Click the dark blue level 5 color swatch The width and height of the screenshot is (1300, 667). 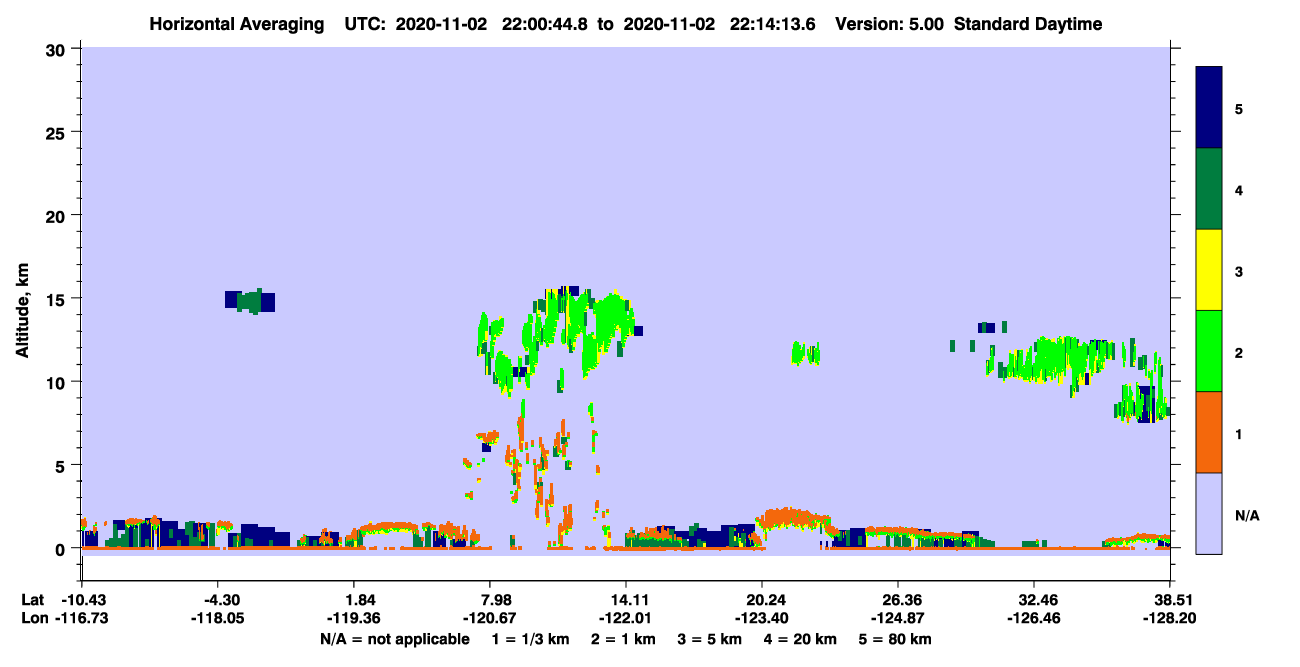point(1209,107)
